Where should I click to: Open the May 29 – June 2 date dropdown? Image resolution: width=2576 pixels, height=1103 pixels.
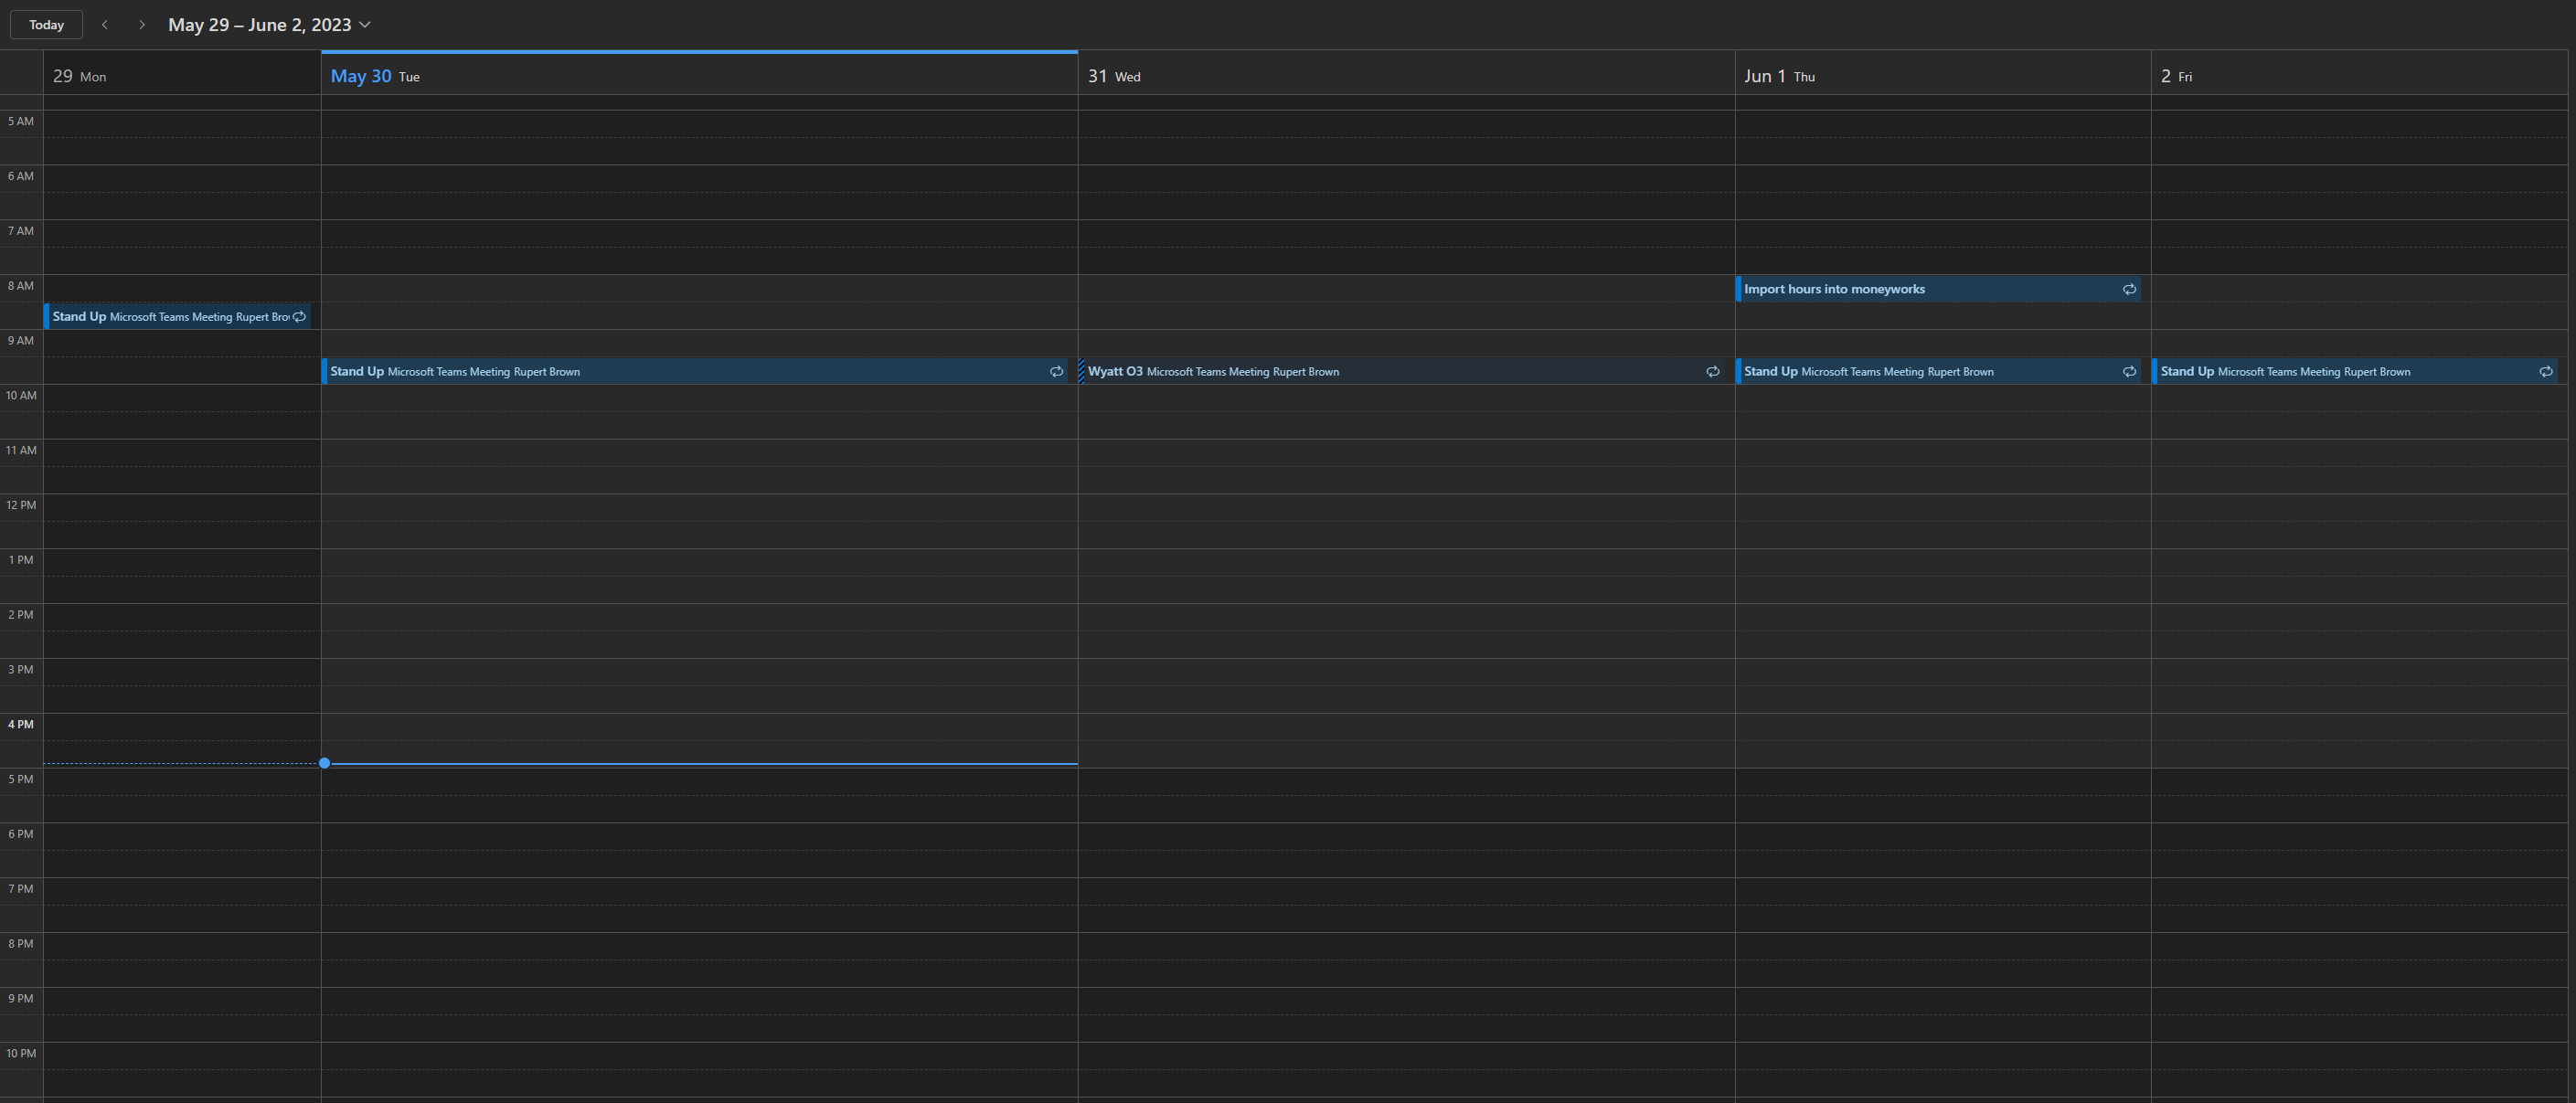[x=364, y=24]
